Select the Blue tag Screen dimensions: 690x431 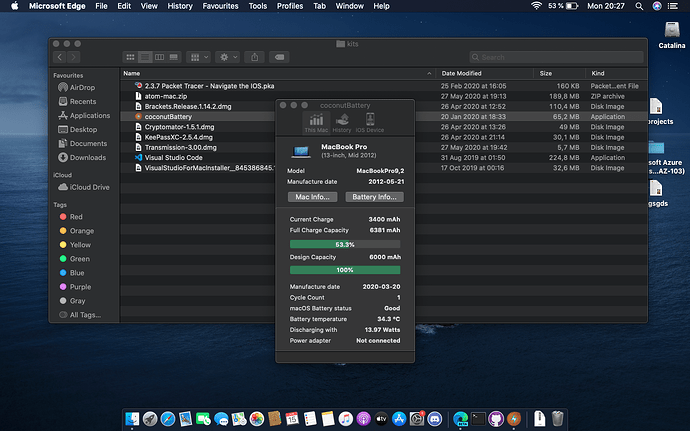point(77,273)
